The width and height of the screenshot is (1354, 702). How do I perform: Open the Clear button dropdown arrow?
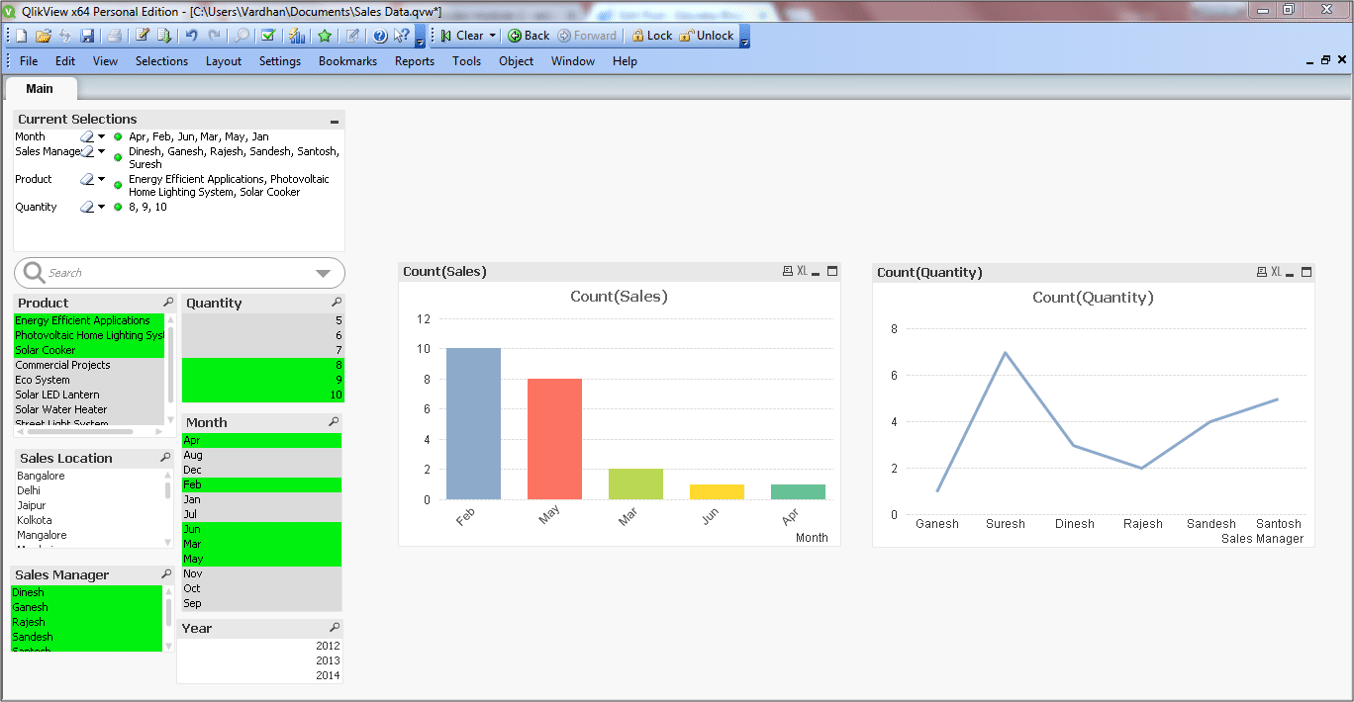(x=492, y=36)
